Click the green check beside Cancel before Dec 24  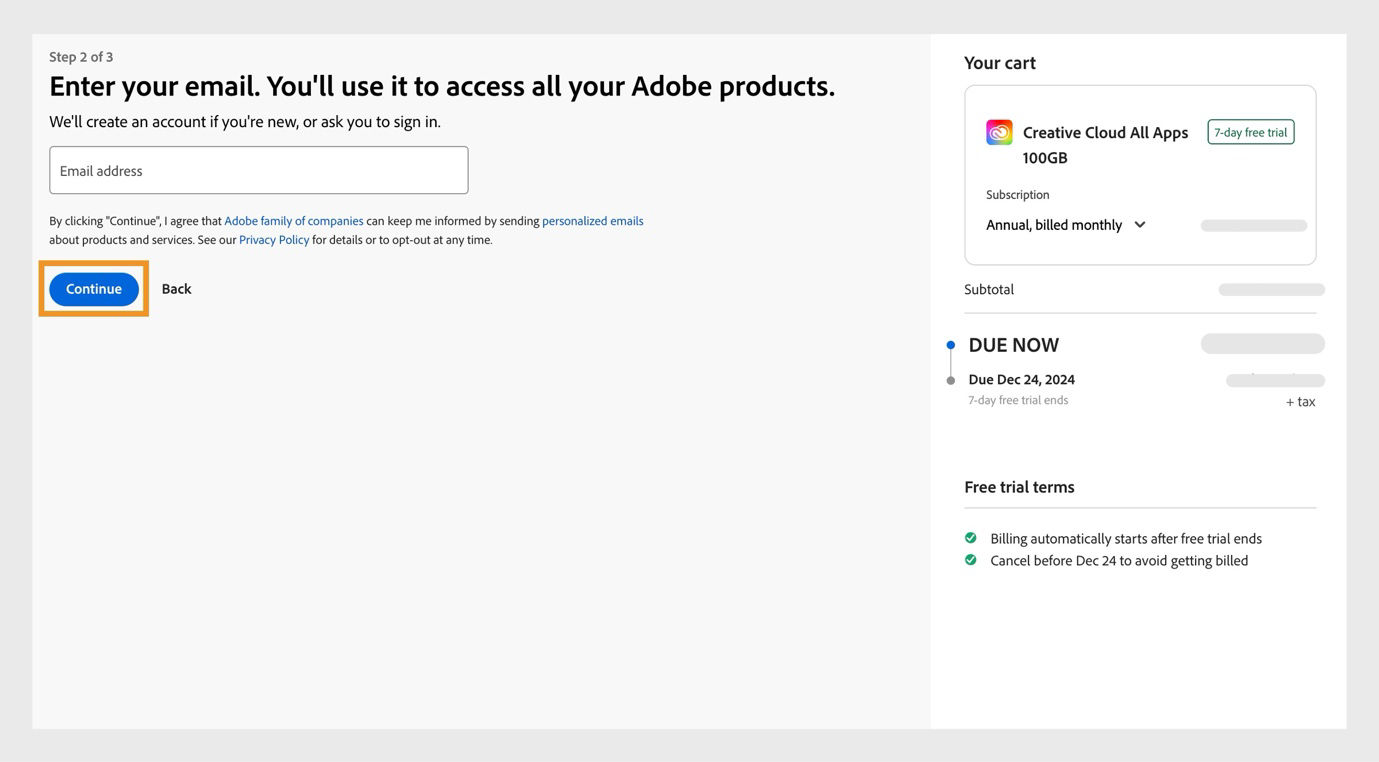tap(970, 560)
